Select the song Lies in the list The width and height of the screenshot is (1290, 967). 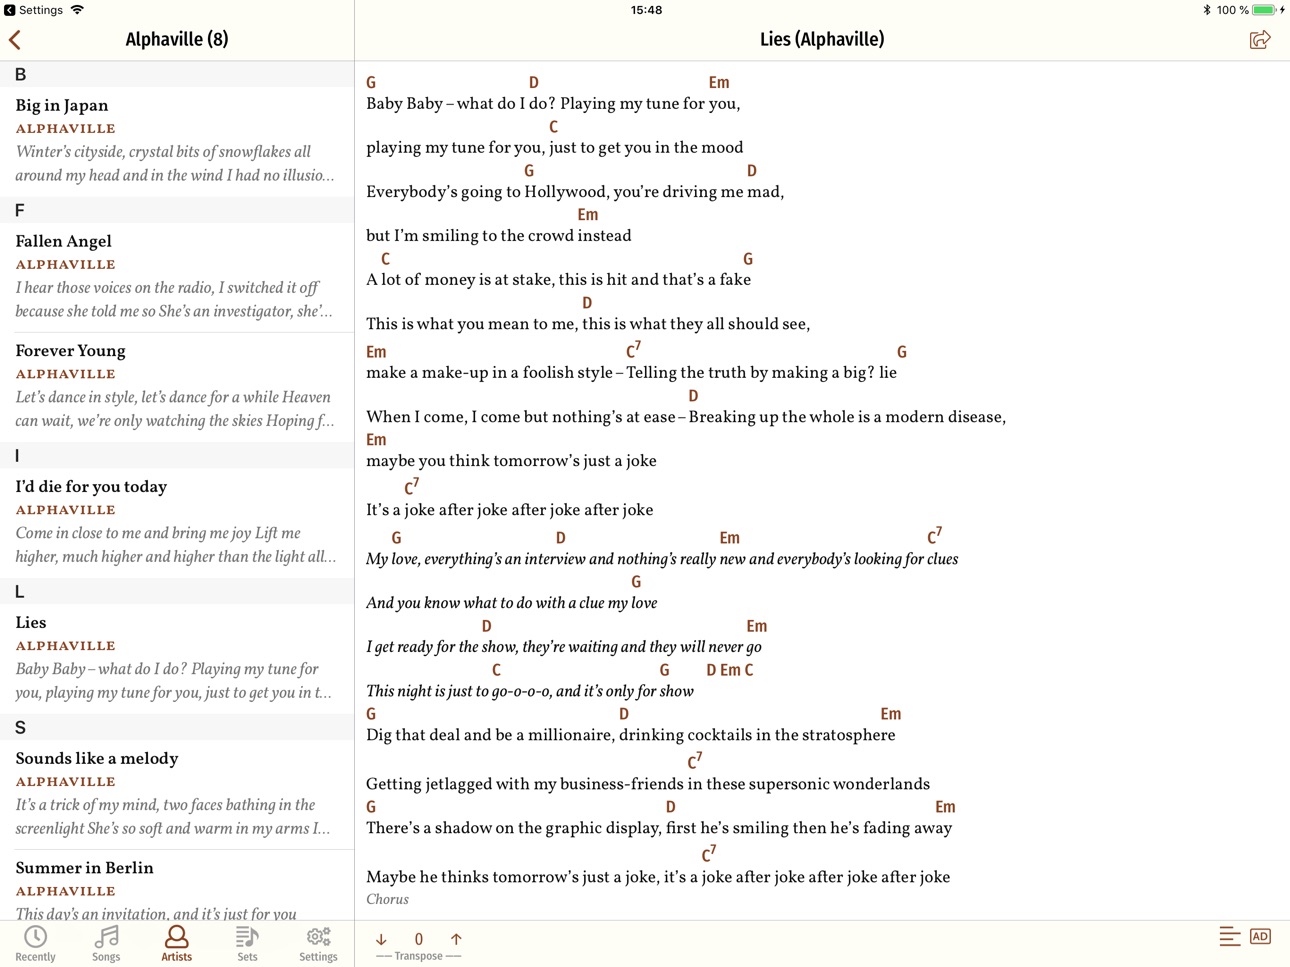[177, 658]
